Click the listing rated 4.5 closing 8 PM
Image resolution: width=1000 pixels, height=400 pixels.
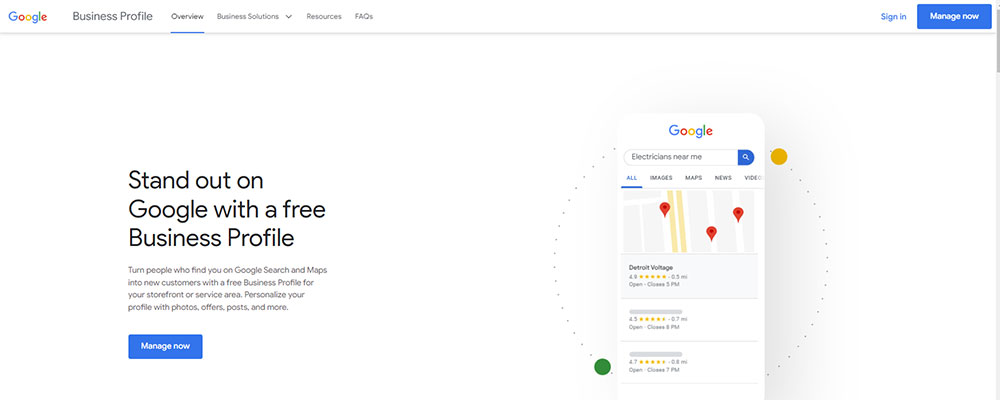(x=689, y=320)
